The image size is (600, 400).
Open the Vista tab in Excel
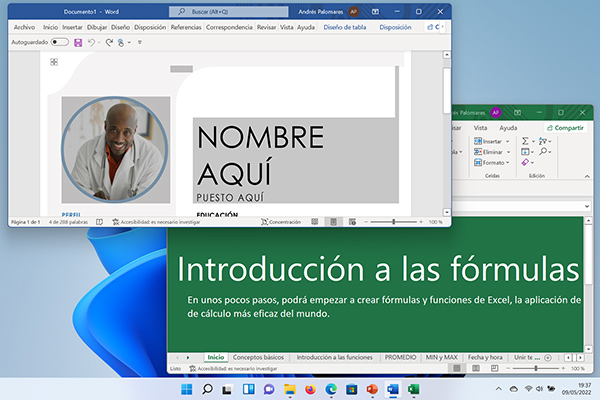480,127
